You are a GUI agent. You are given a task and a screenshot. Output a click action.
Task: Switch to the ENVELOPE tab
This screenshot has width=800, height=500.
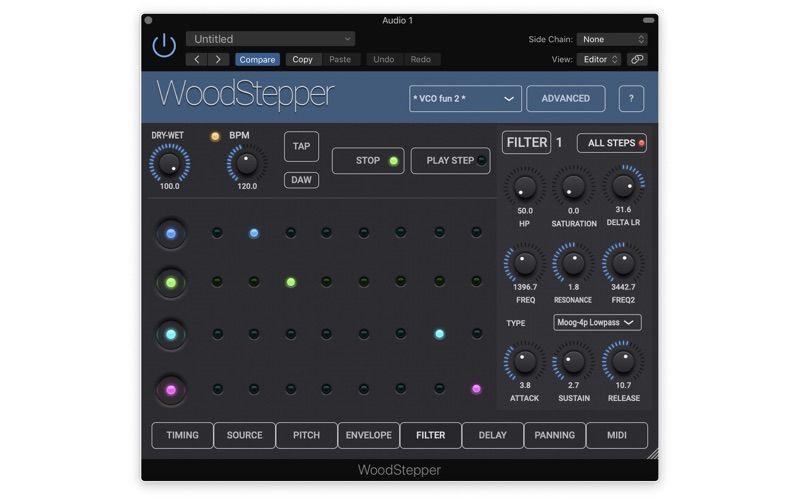368,435
